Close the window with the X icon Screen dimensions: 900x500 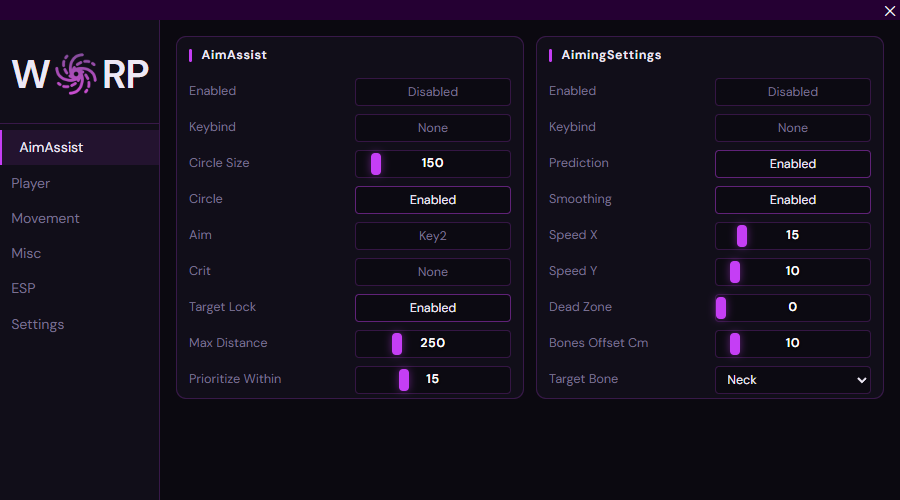(890, 11)
